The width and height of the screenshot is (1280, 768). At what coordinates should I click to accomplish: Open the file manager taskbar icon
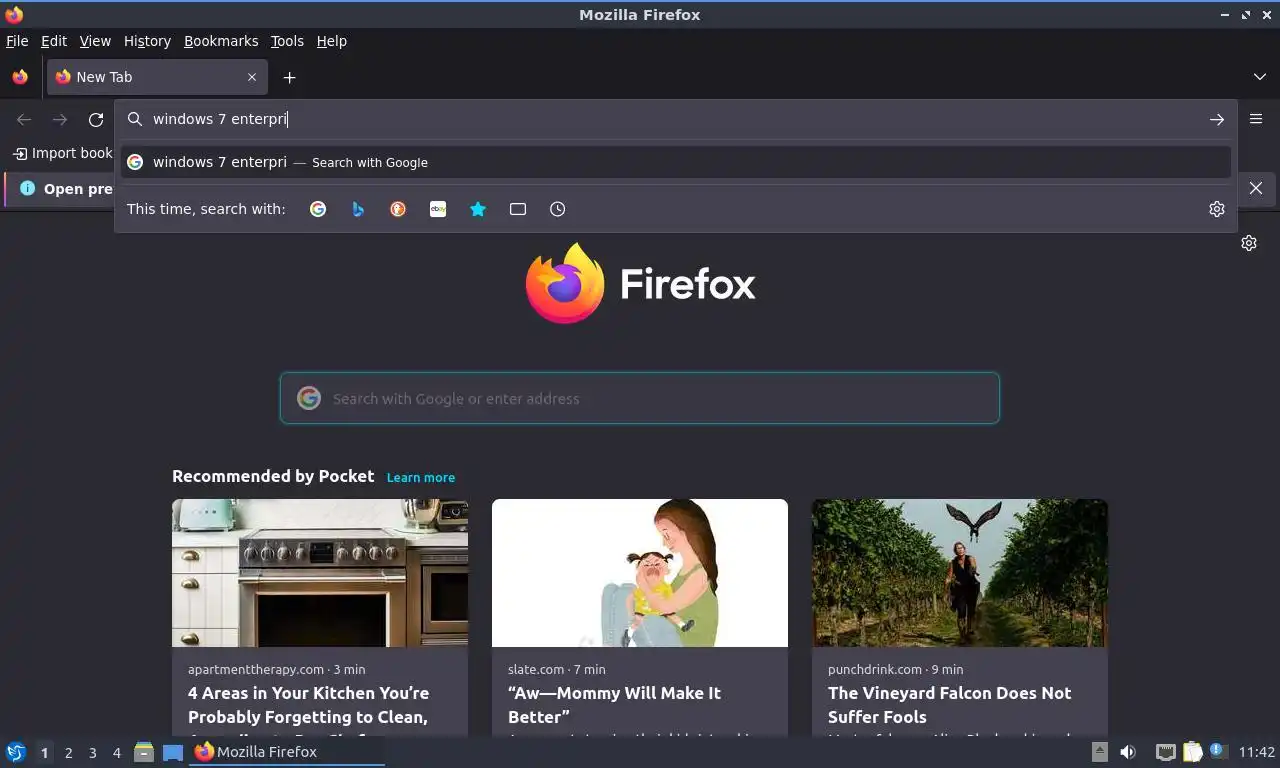(144, 752)
